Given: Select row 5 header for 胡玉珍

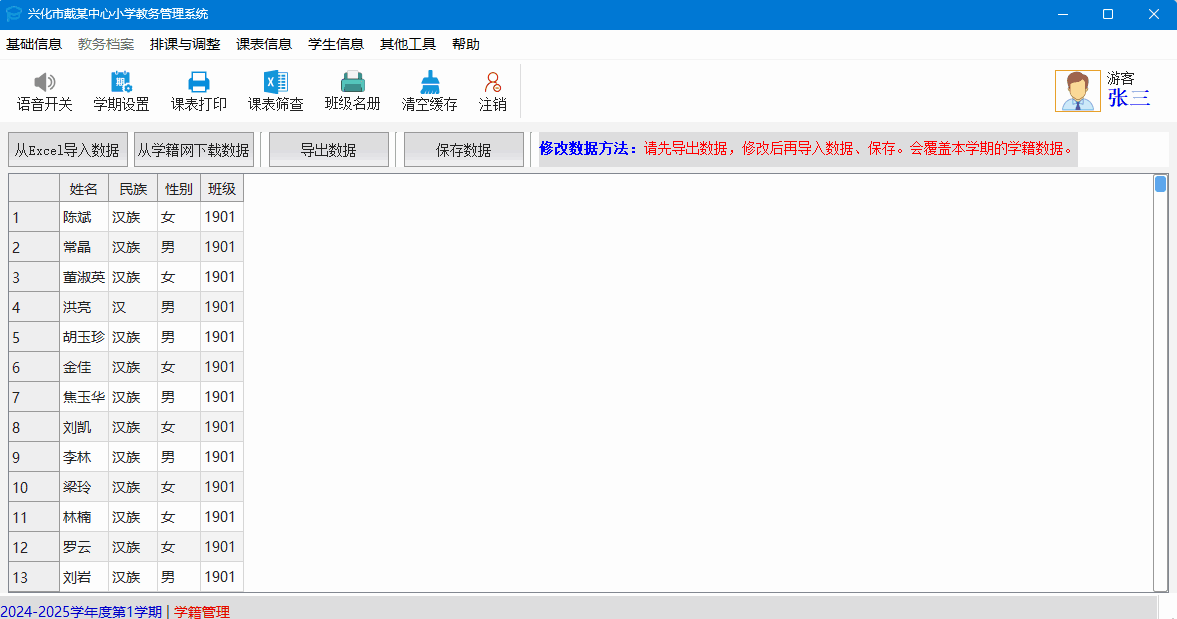Looking at the screenshot, I should coord(34,337).
